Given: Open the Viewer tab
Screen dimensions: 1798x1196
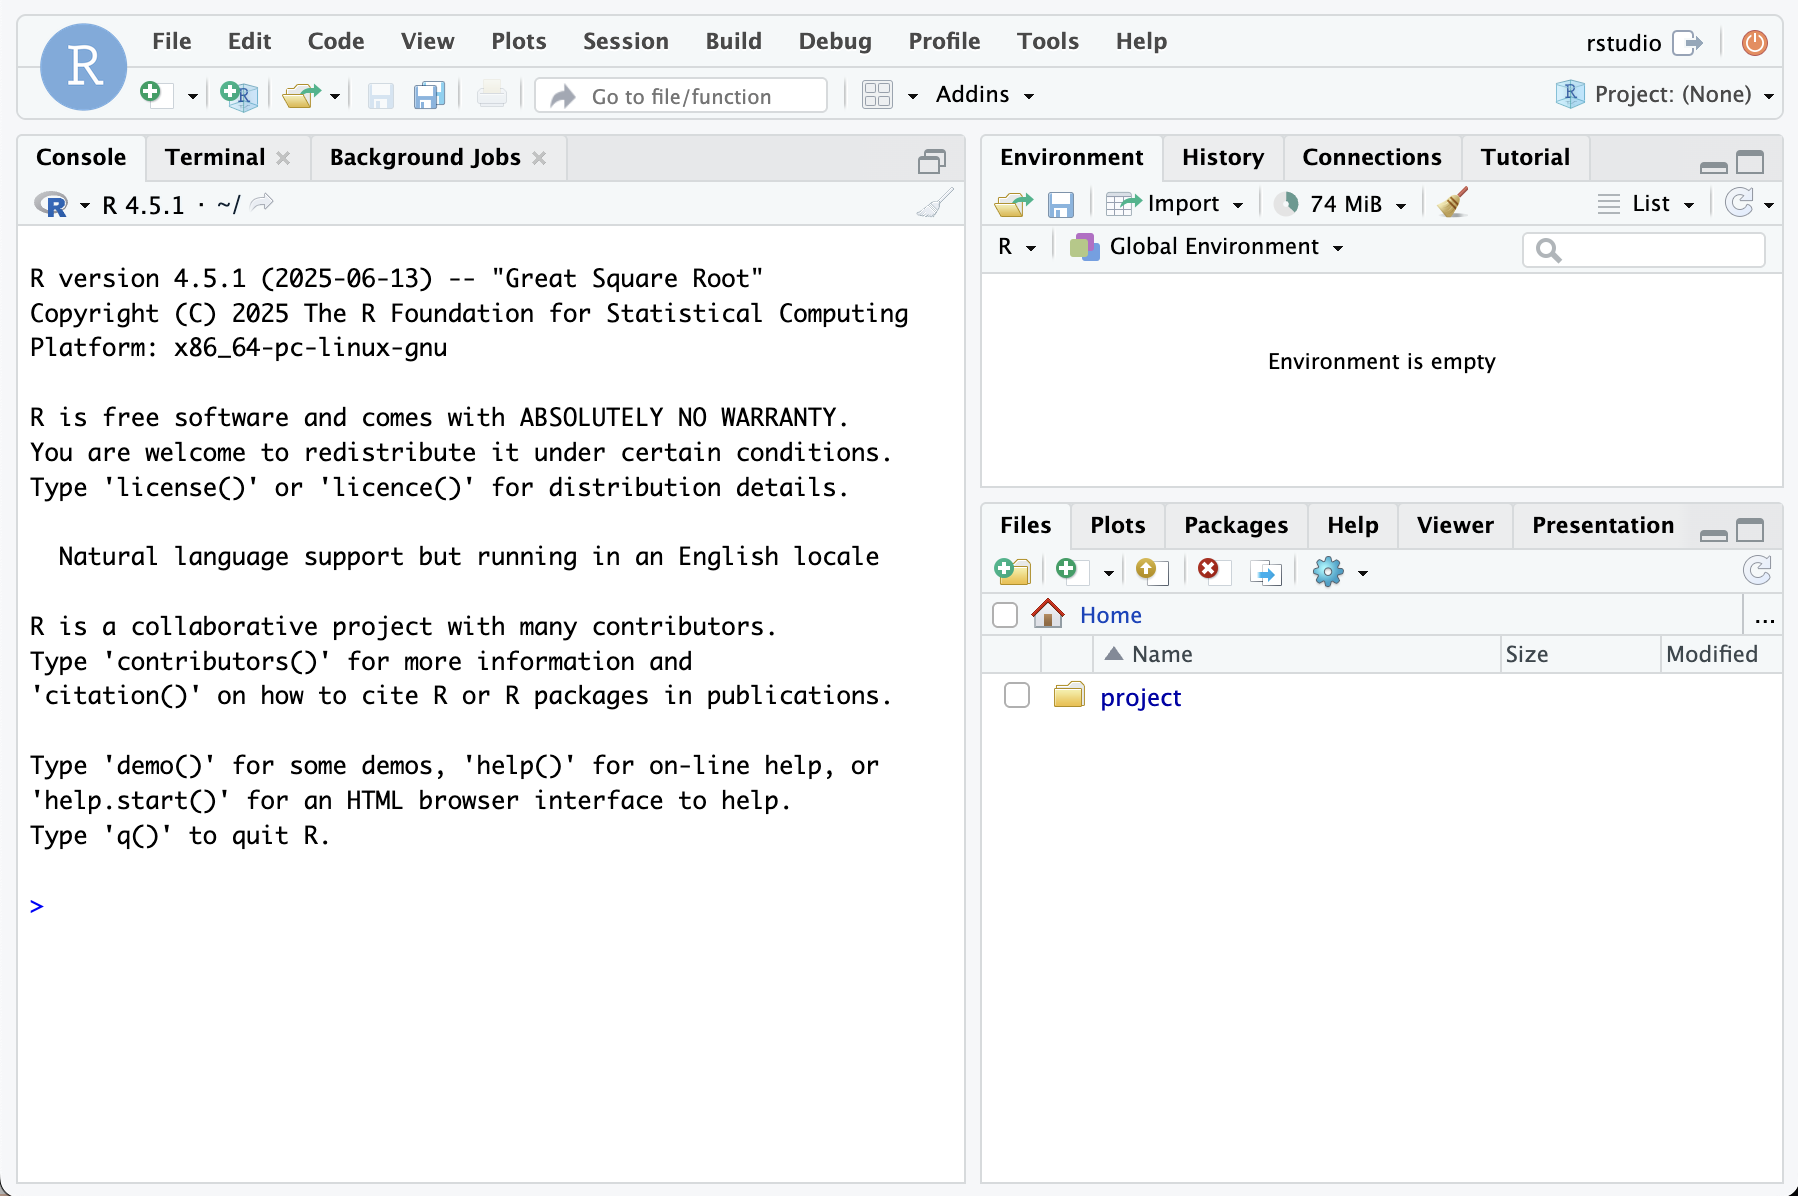Looking at the screenshot, I should tap(1455, 525).
